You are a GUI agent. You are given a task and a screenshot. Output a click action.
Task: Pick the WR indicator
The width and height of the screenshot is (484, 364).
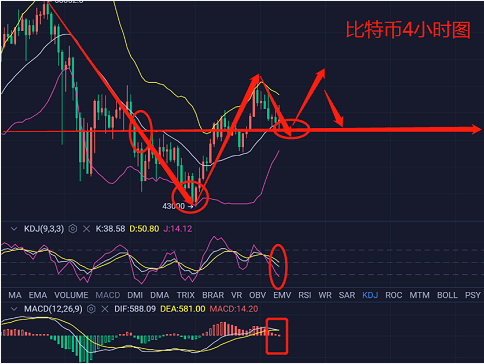[325, 295]
